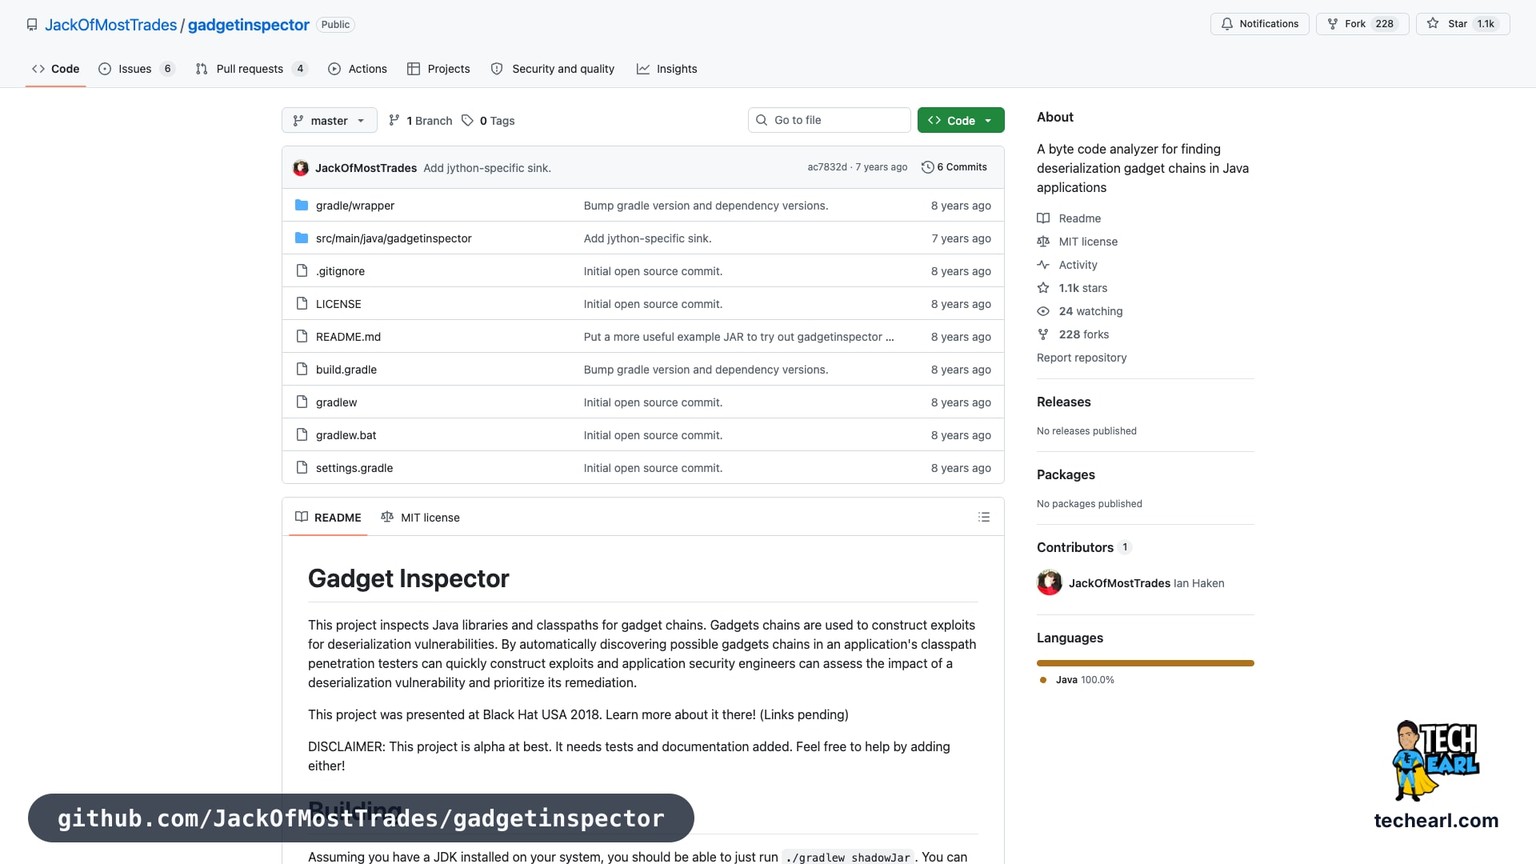Click the gradlew.bat file icon
Screen dimensions: 1536x864
(301, 435)
